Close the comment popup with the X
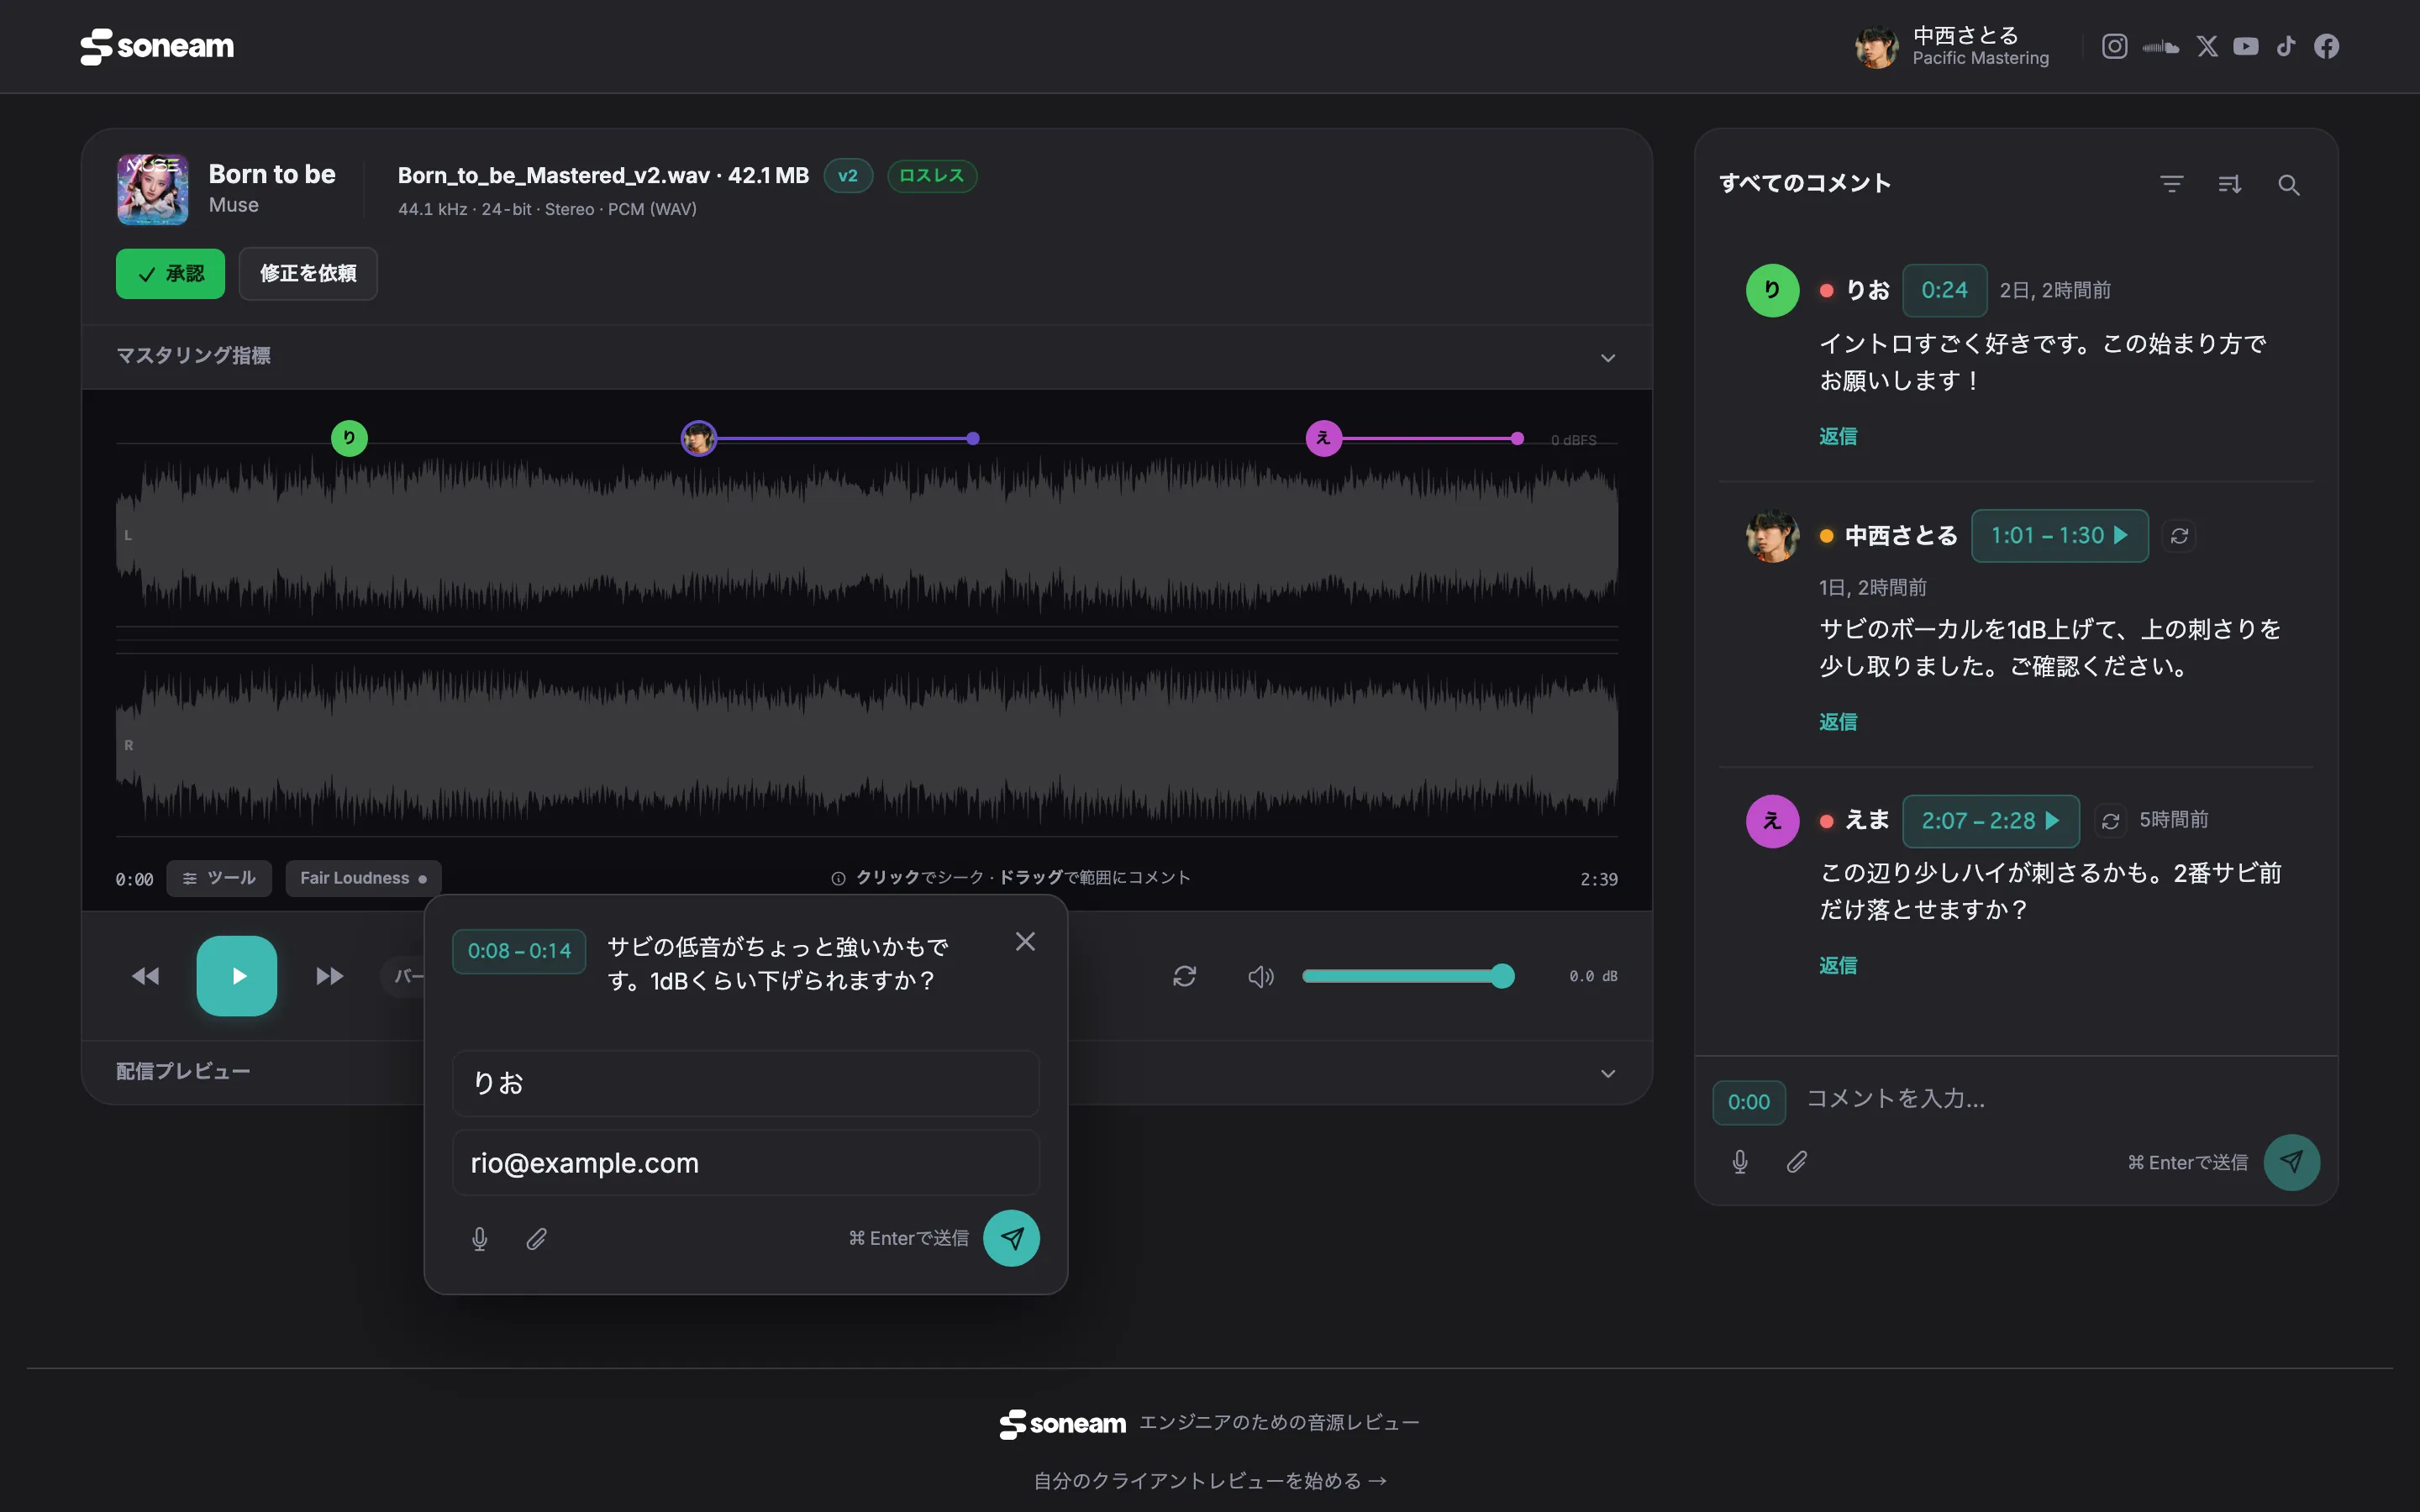 (x=1025, y=941)
